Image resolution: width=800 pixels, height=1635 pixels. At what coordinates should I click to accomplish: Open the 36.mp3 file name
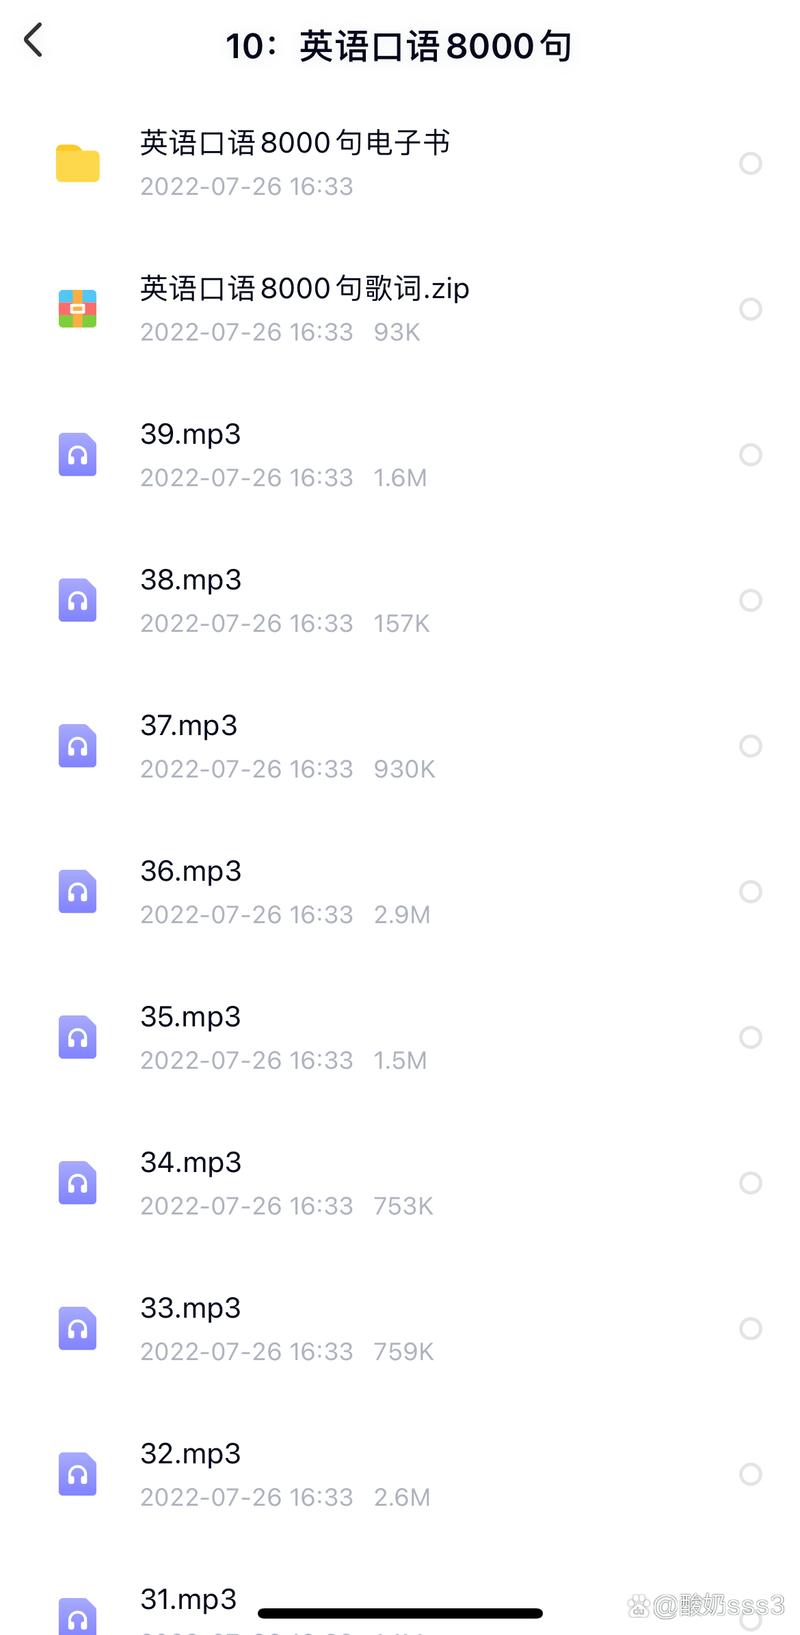point(191,871)
